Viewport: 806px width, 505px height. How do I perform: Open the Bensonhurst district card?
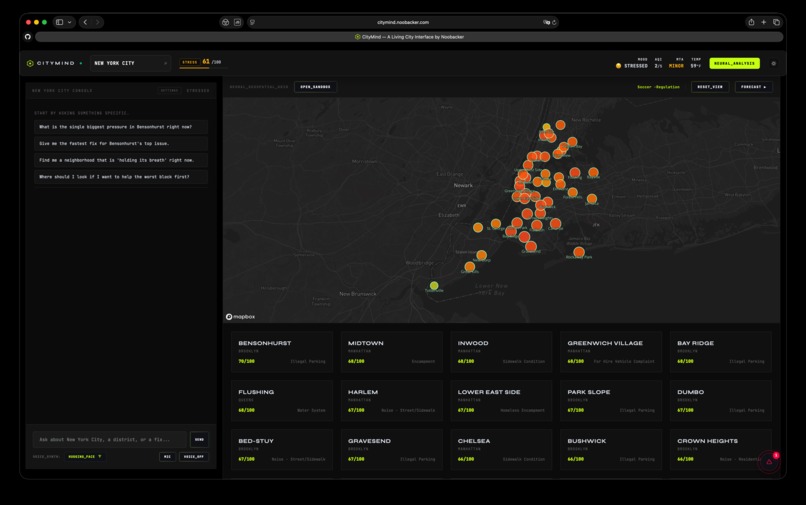point(282,352)
